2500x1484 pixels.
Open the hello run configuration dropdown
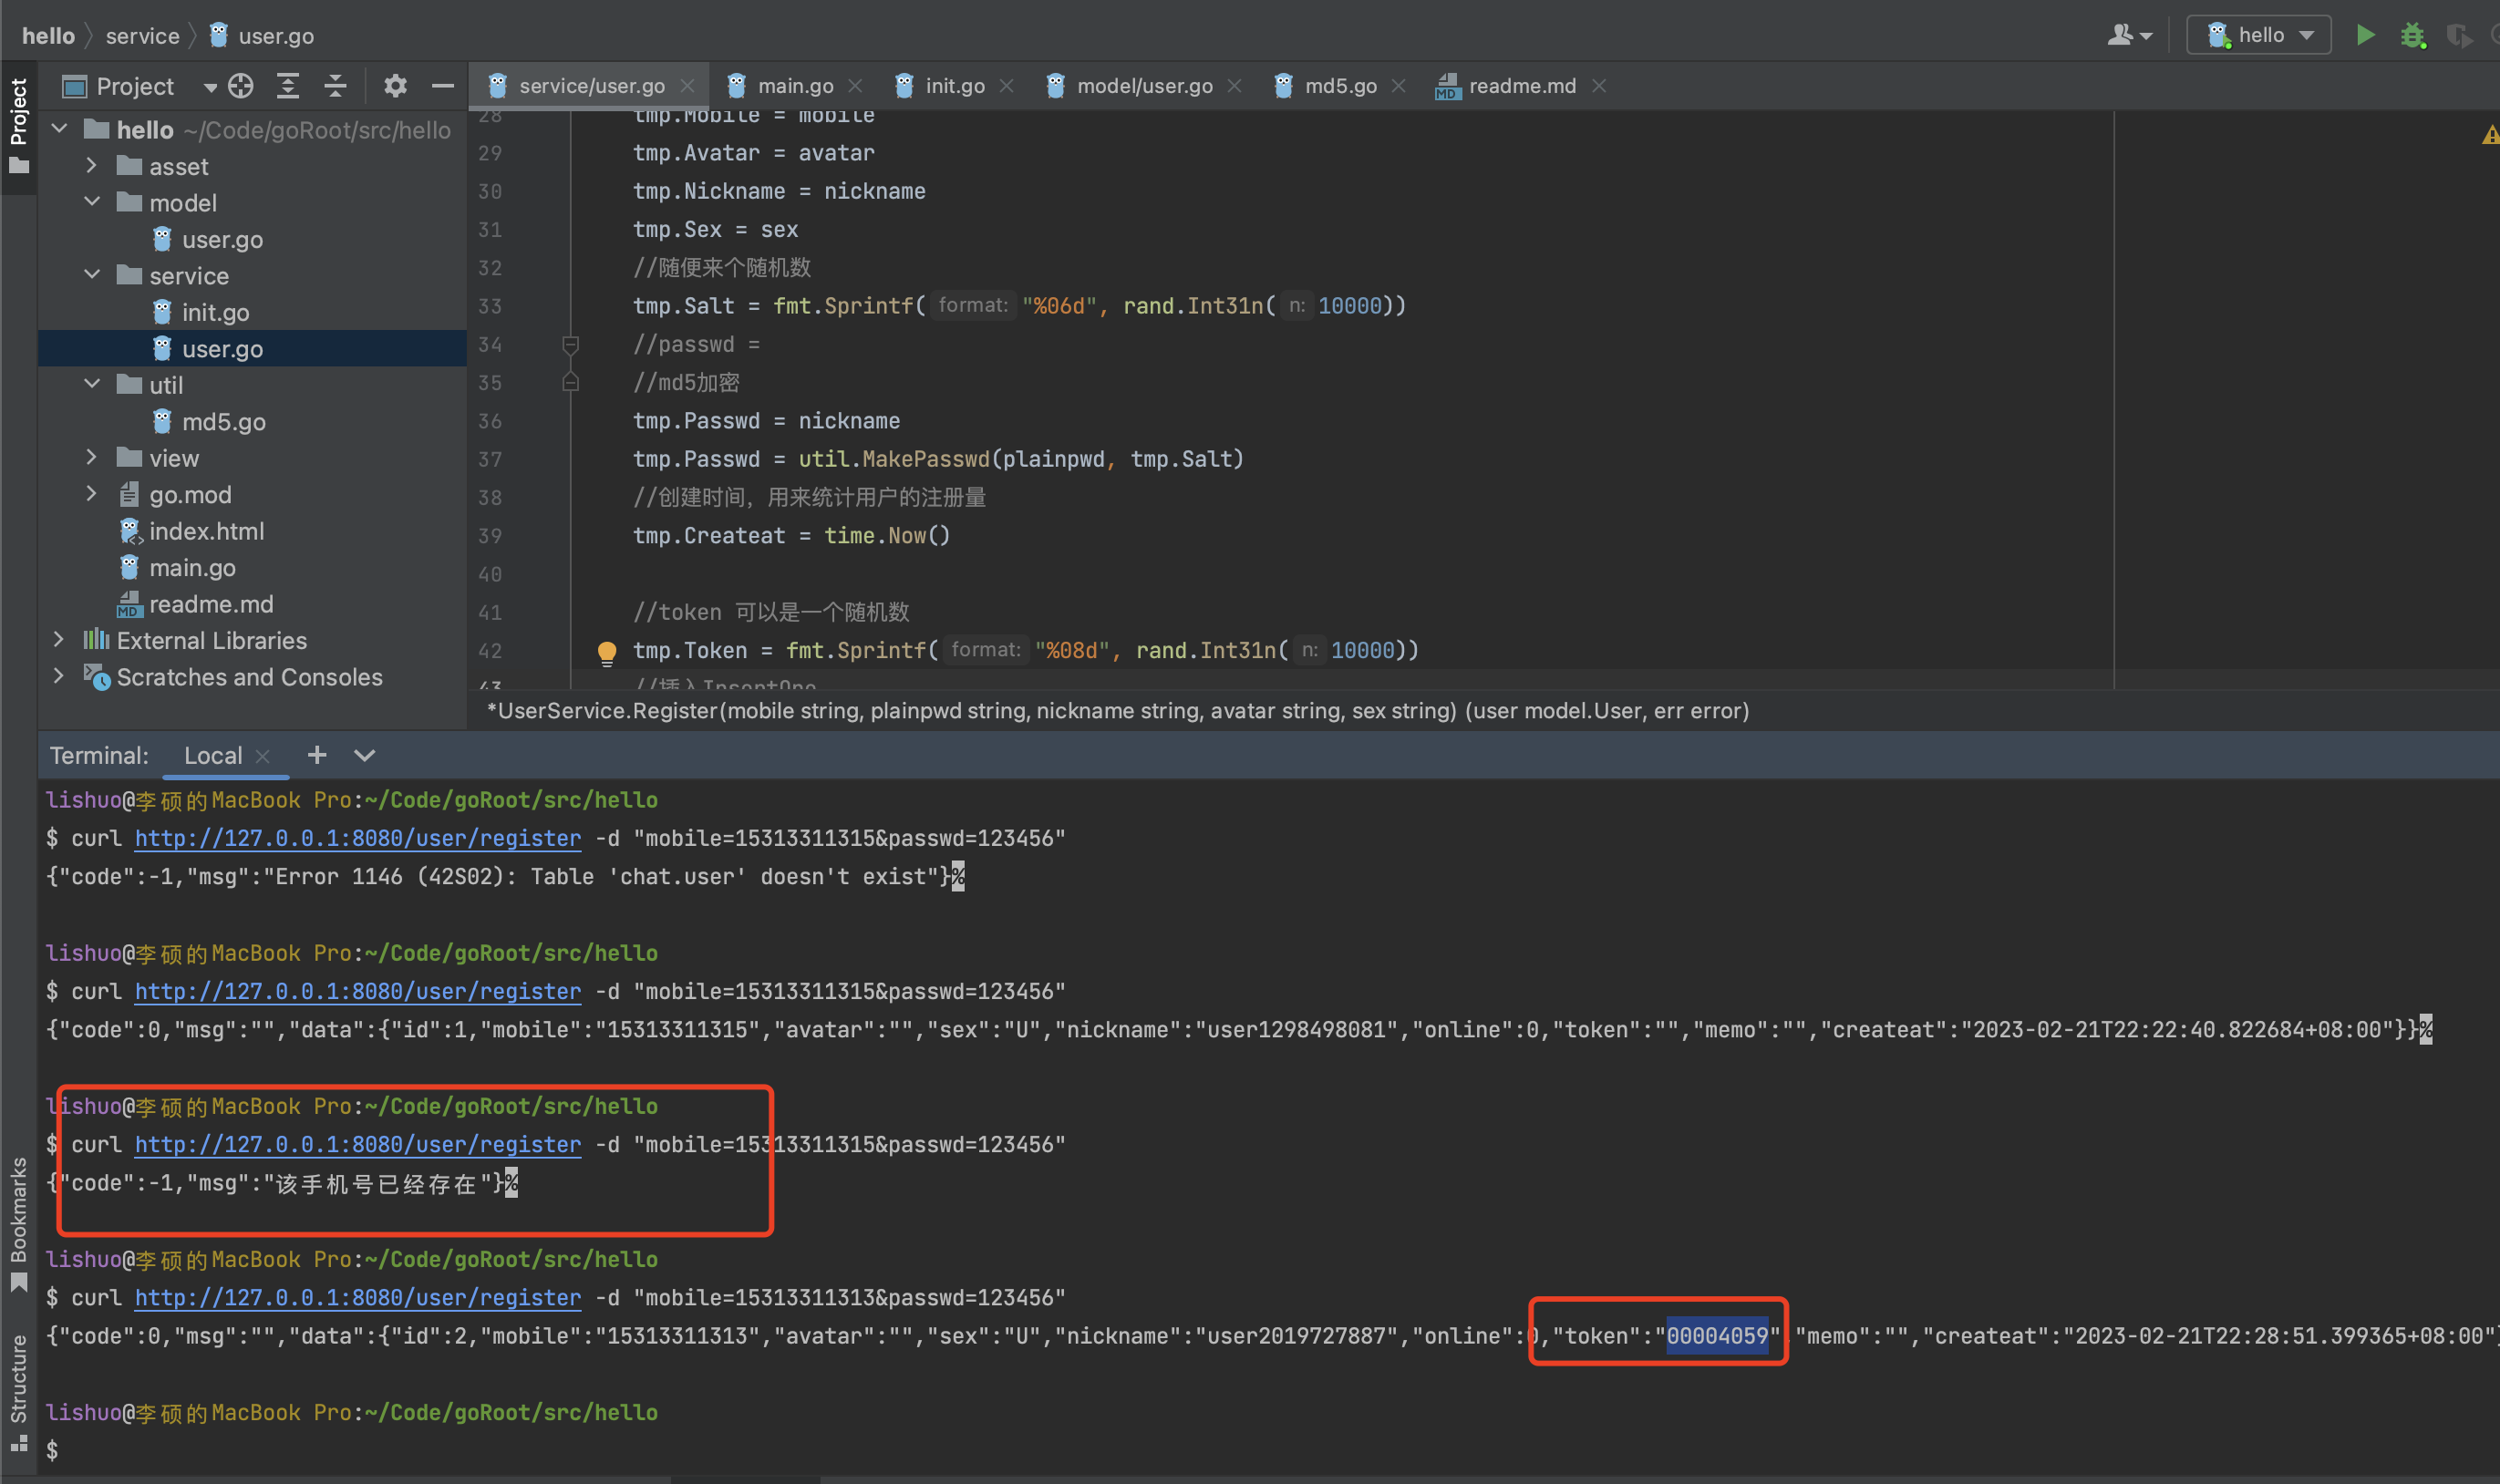2258,35
